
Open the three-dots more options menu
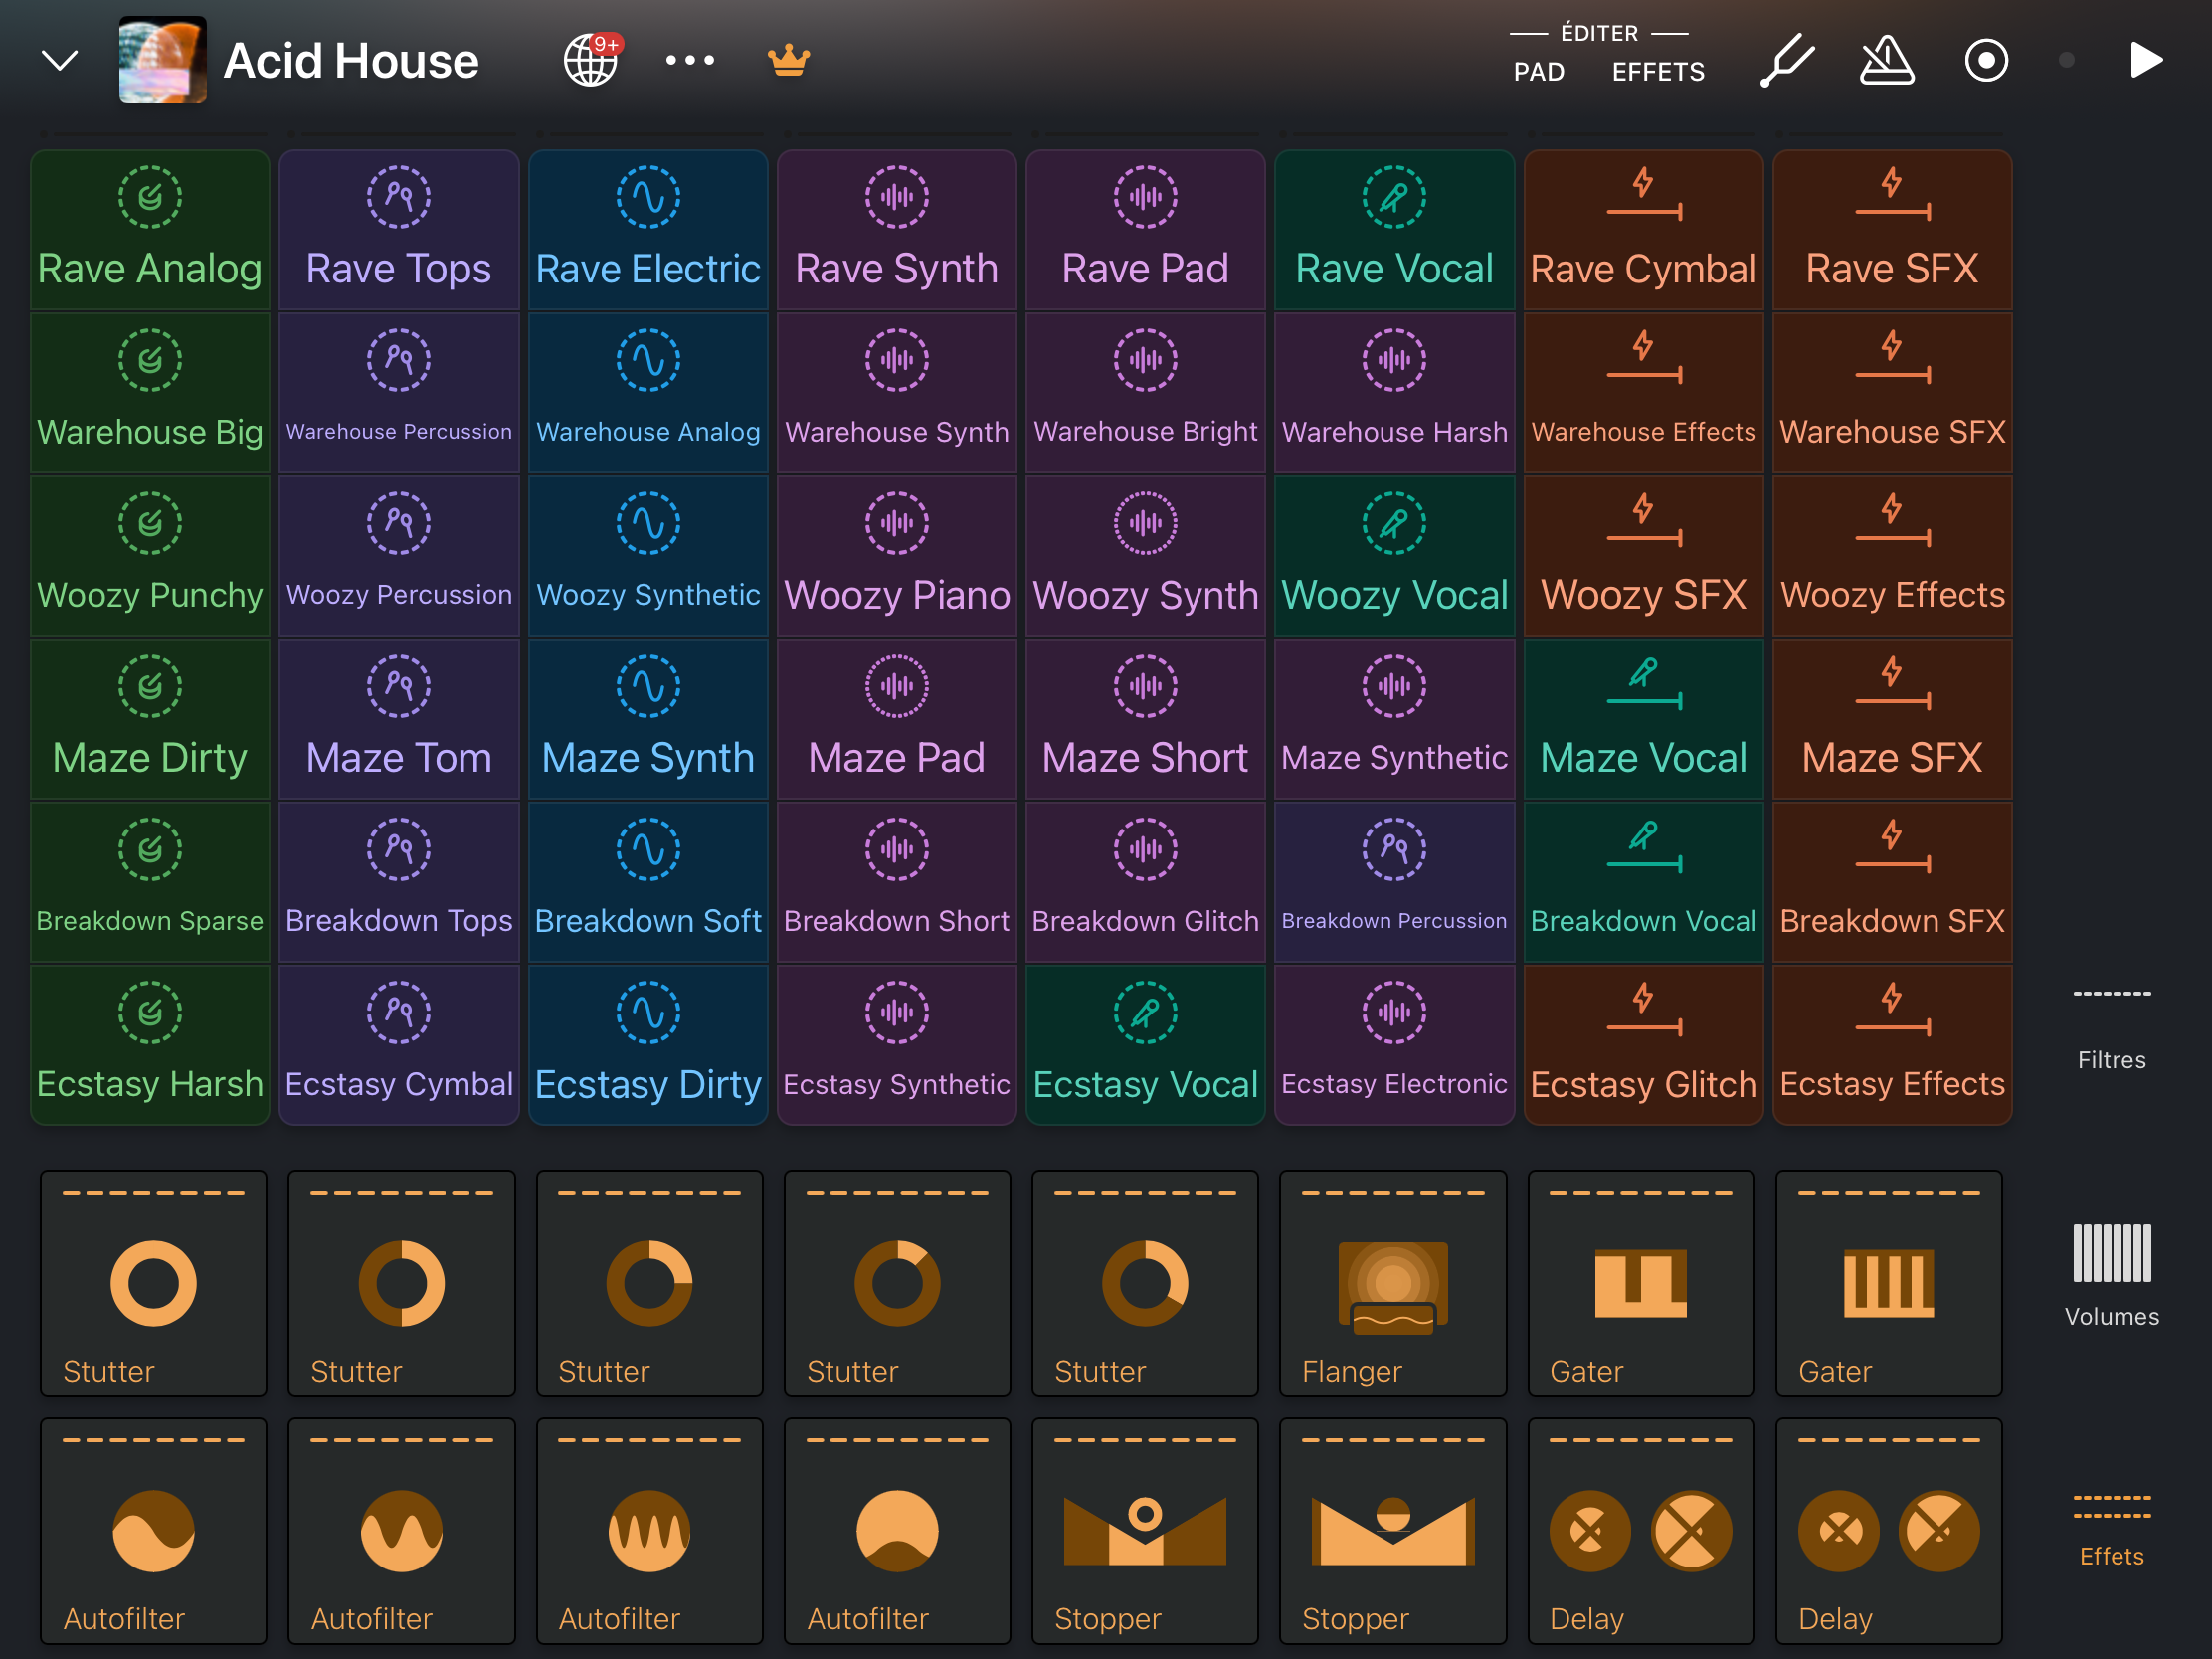690,60
